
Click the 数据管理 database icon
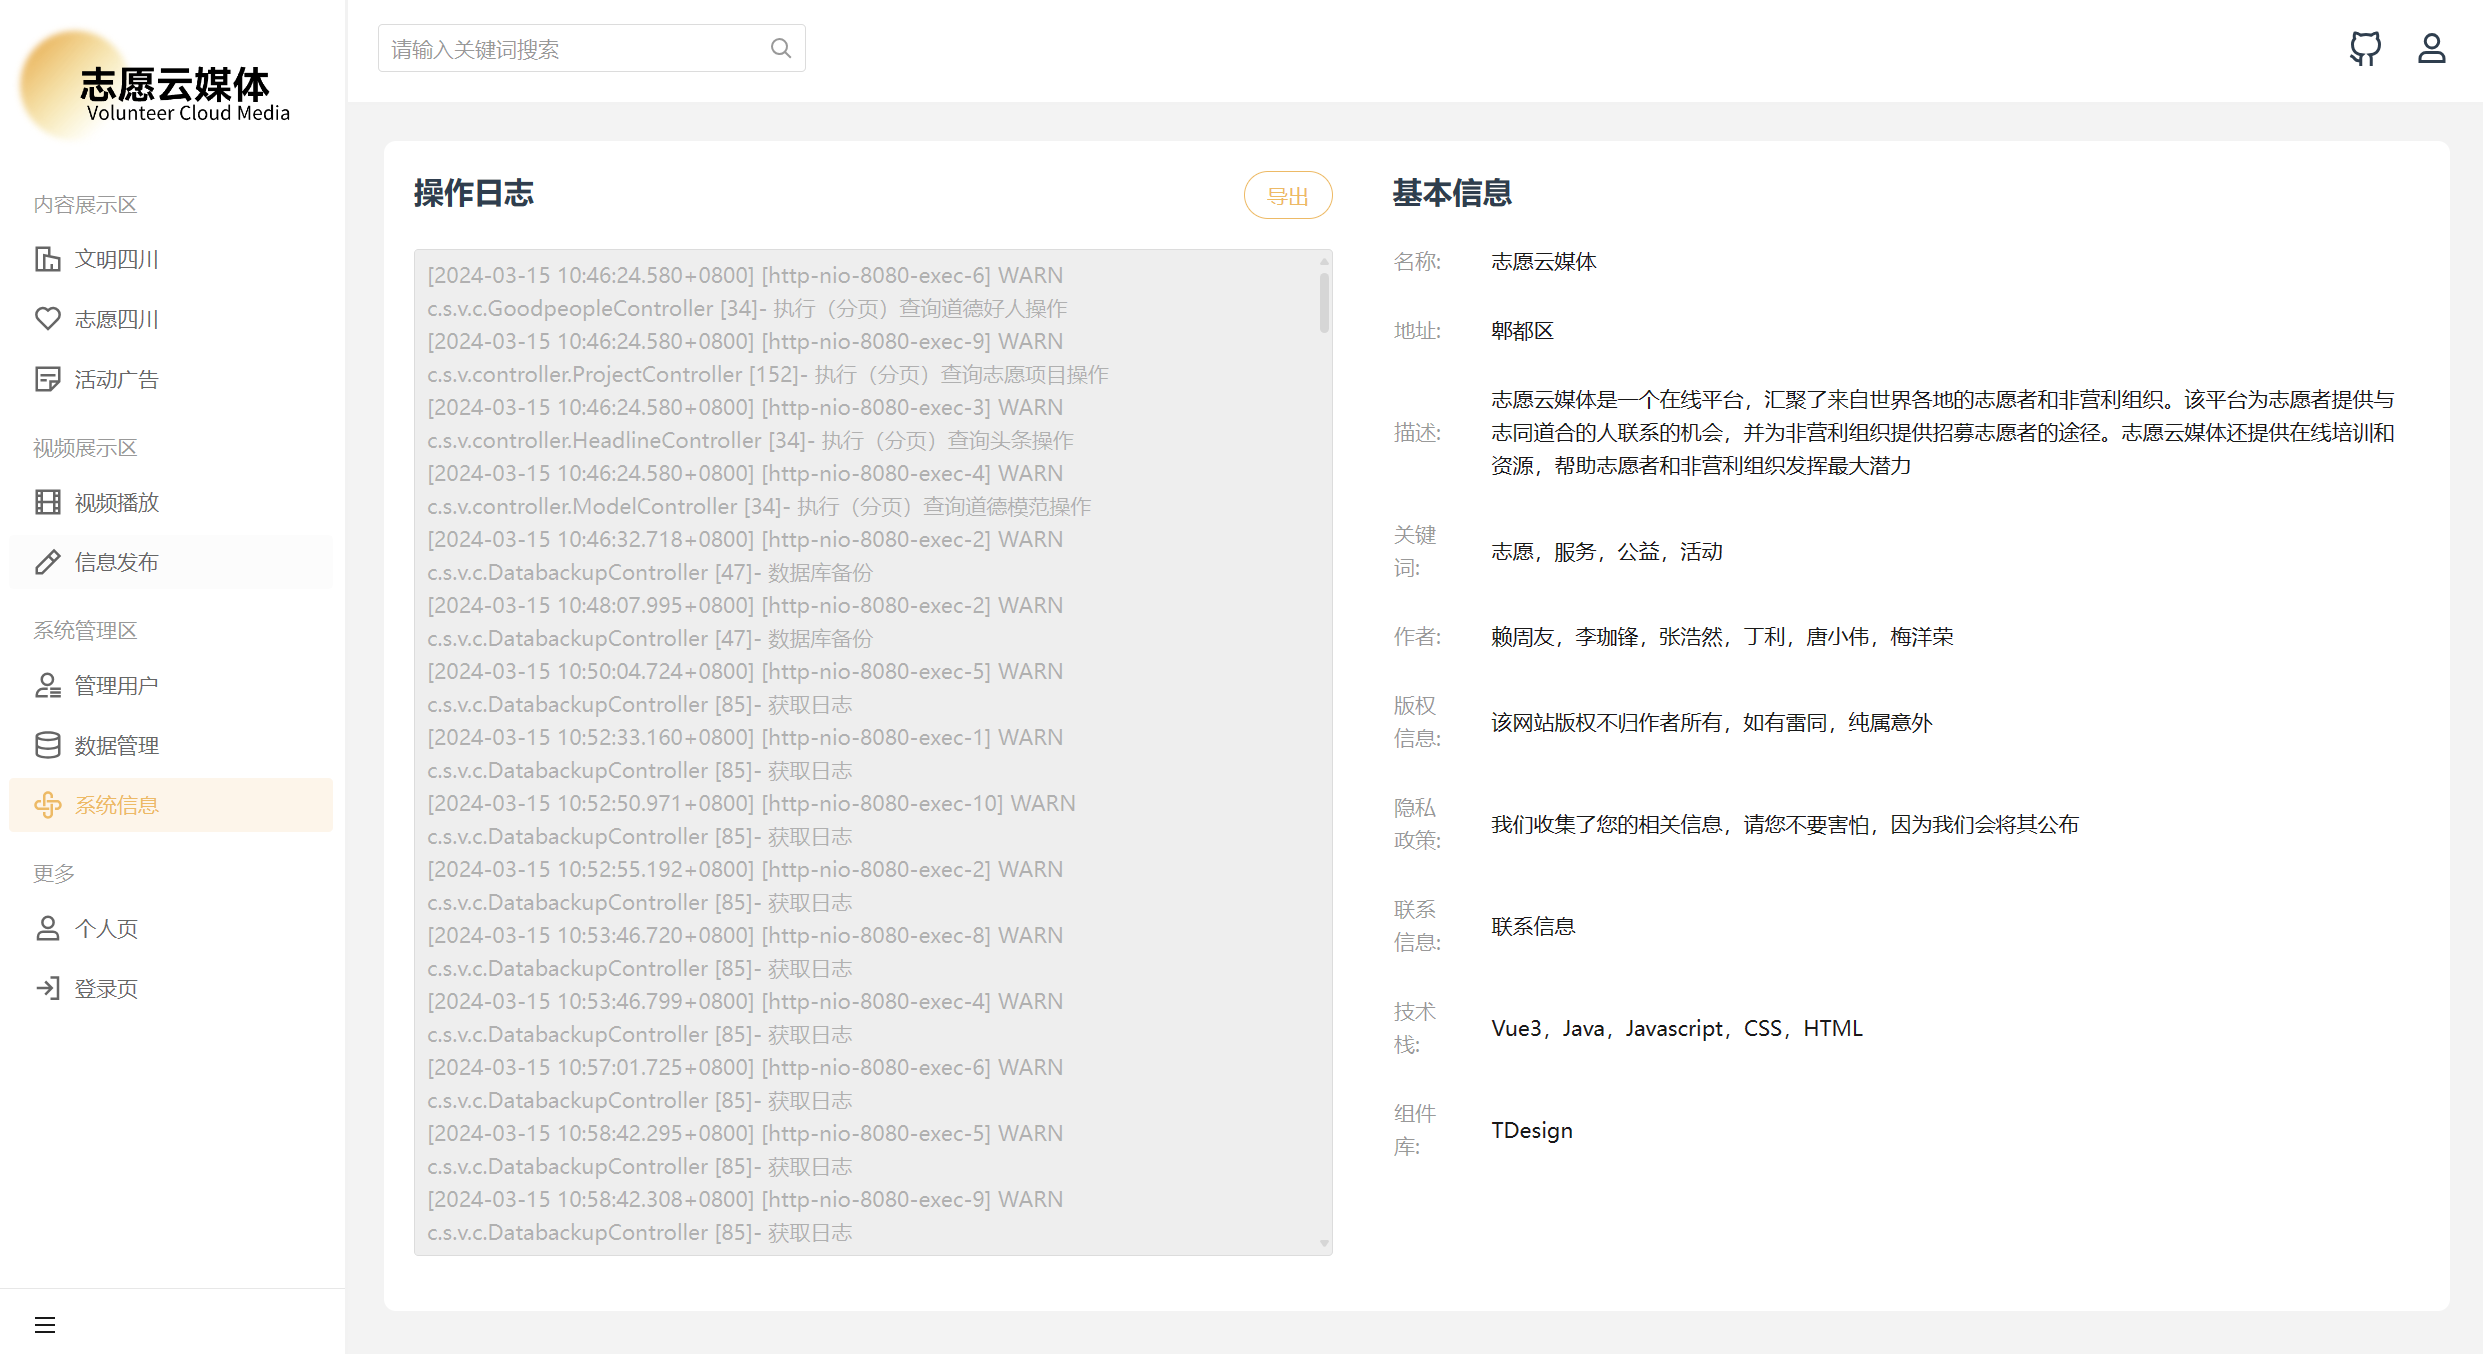[x=47, y=745]
